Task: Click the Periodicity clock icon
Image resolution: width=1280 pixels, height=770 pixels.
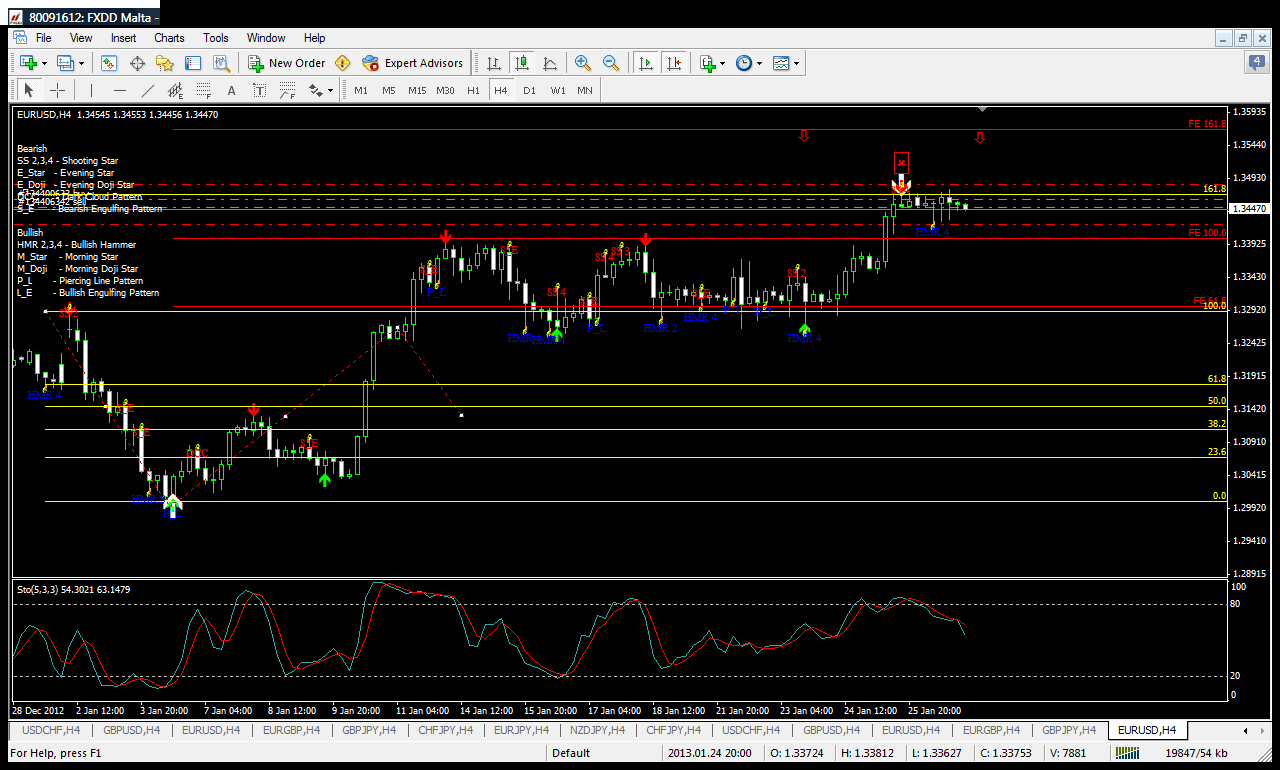Action: coord(744,63)
